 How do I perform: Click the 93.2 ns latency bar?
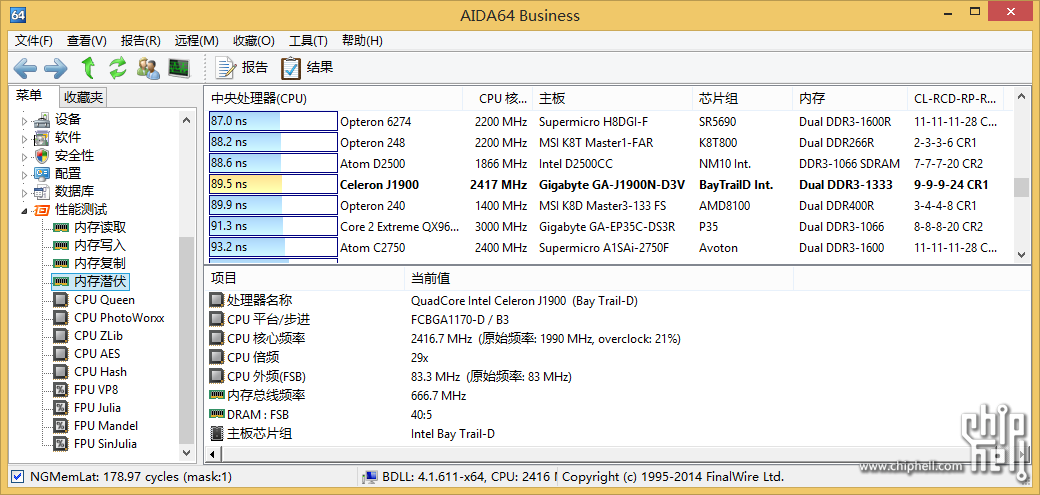coord(273,248)
